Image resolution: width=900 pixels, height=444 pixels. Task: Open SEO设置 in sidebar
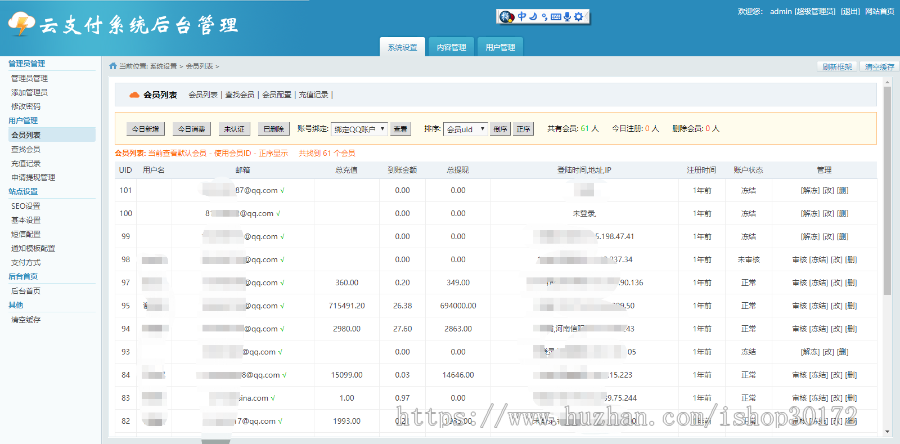pos(26,206)
